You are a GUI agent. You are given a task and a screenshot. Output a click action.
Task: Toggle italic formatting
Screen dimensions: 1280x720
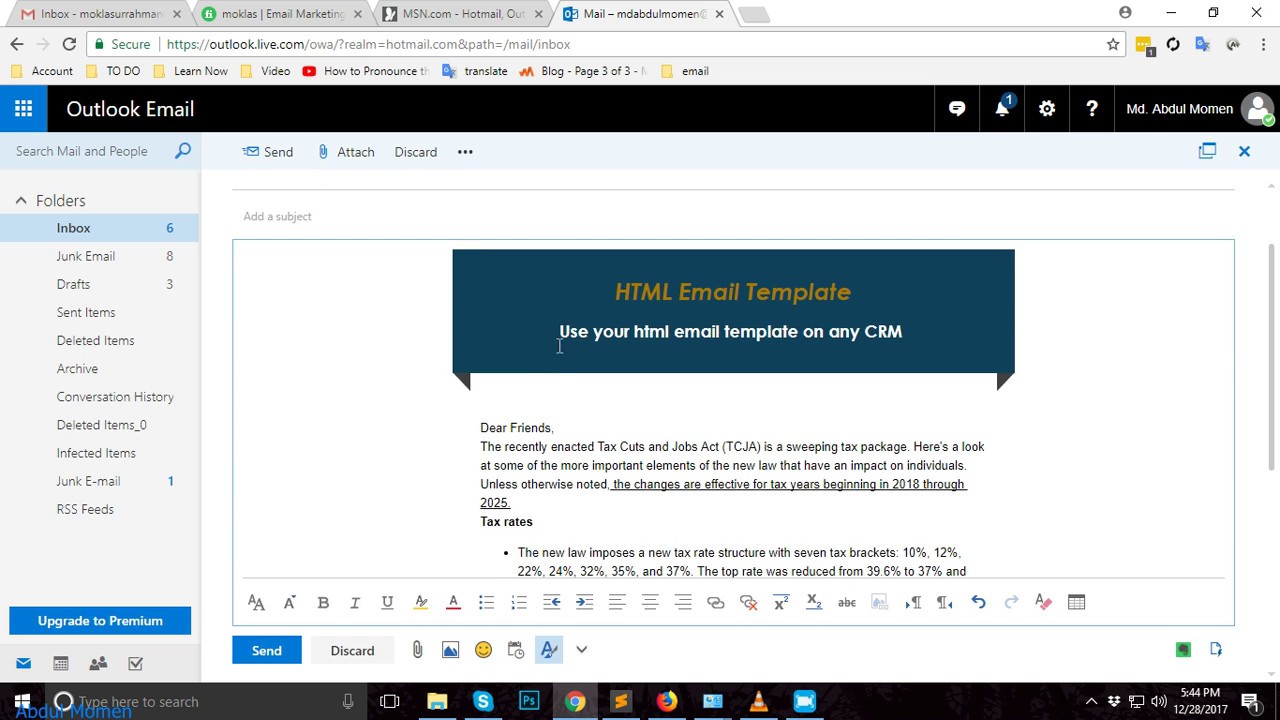tap(354, 602)
